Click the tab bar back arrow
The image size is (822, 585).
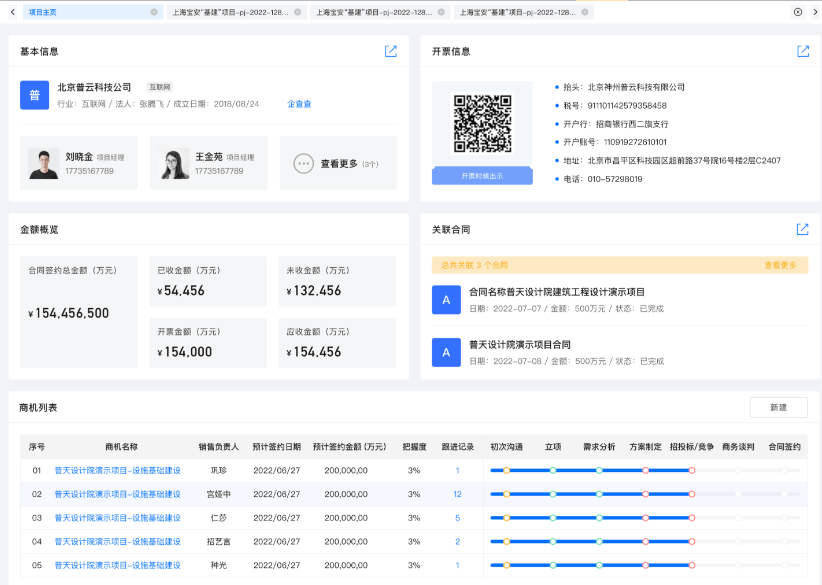tap(13, 12)
